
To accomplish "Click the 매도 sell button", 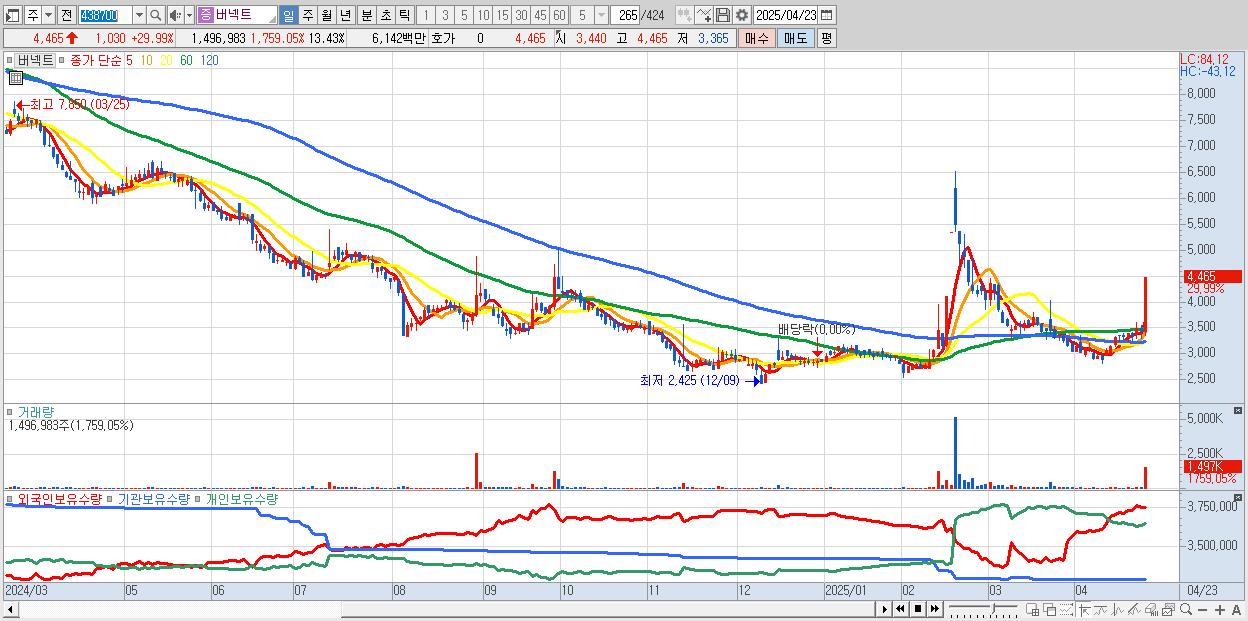I will [x=795, y=38].
